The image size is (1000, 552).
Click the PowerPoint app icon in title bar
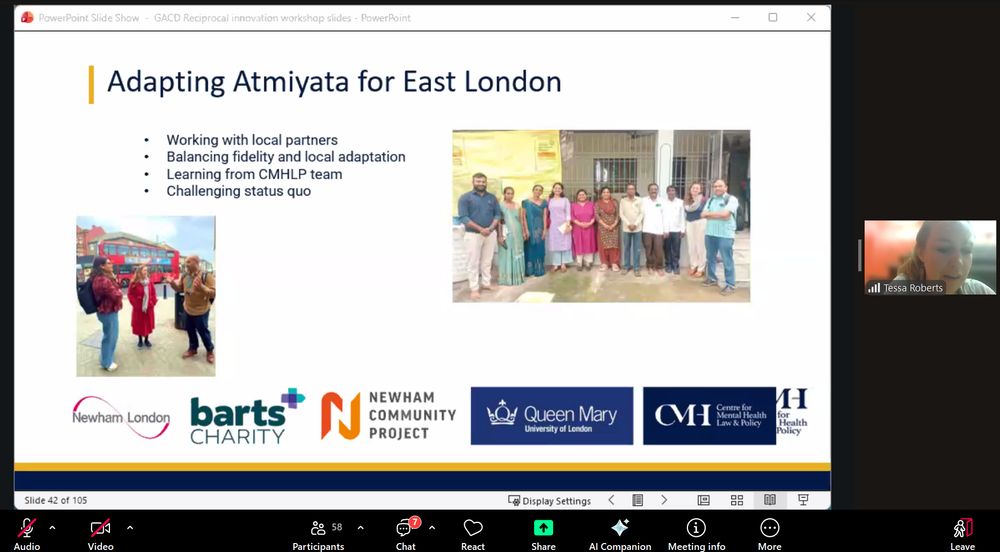click(27, 17)
